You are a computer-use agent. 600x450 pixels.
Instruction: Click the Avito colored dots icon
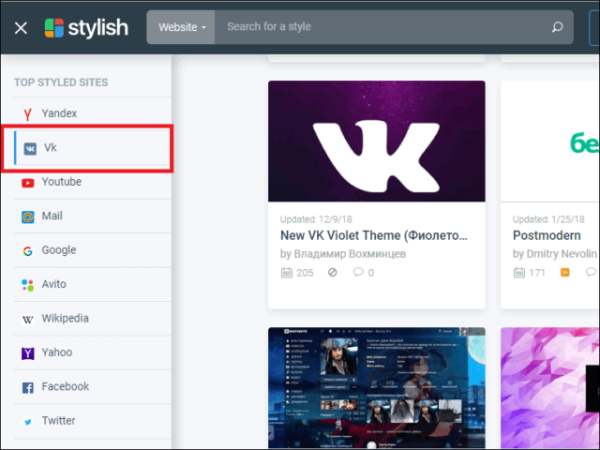28,285
